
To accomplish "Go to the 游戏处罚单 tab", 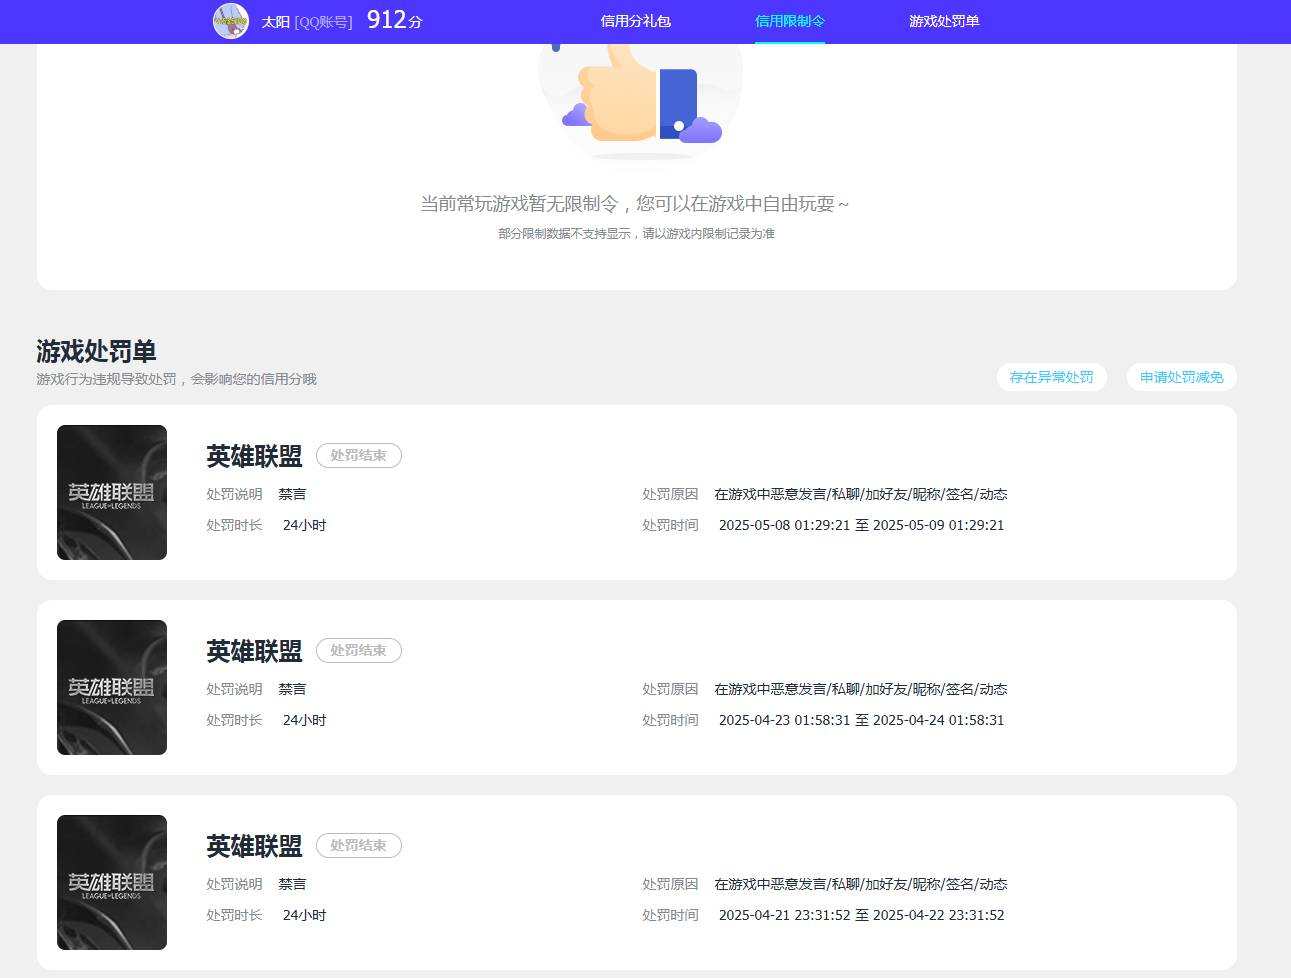I will point(944,21).
